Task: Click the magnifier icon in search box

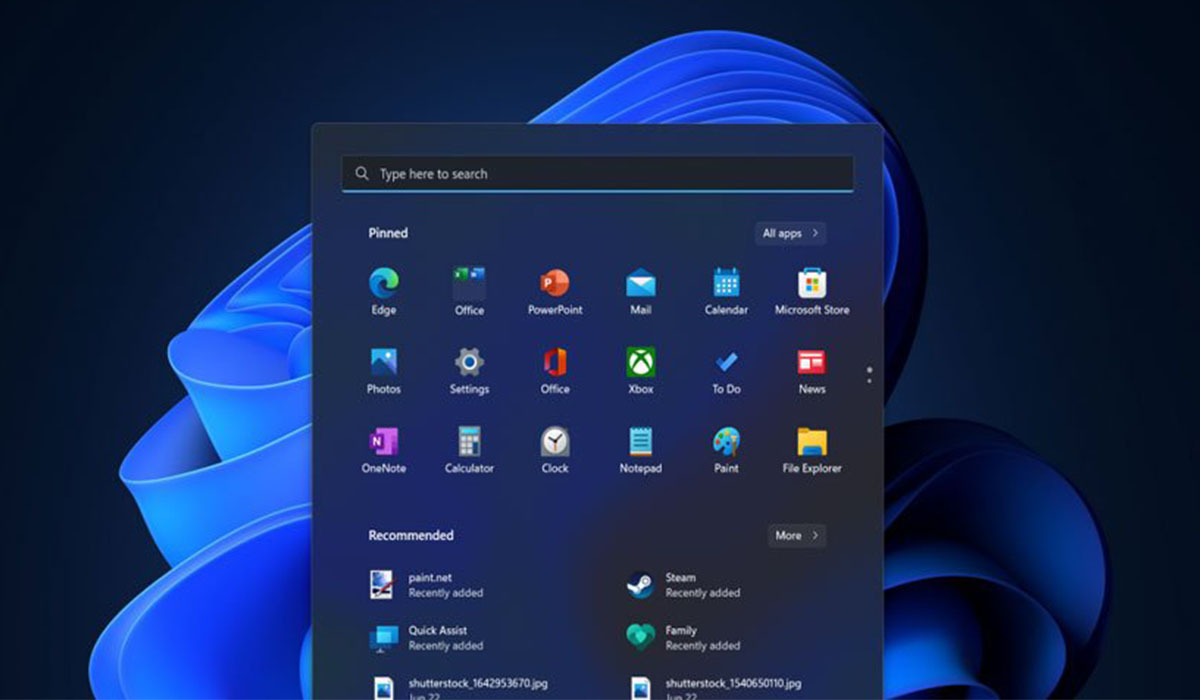Action: tap(362, 174)
